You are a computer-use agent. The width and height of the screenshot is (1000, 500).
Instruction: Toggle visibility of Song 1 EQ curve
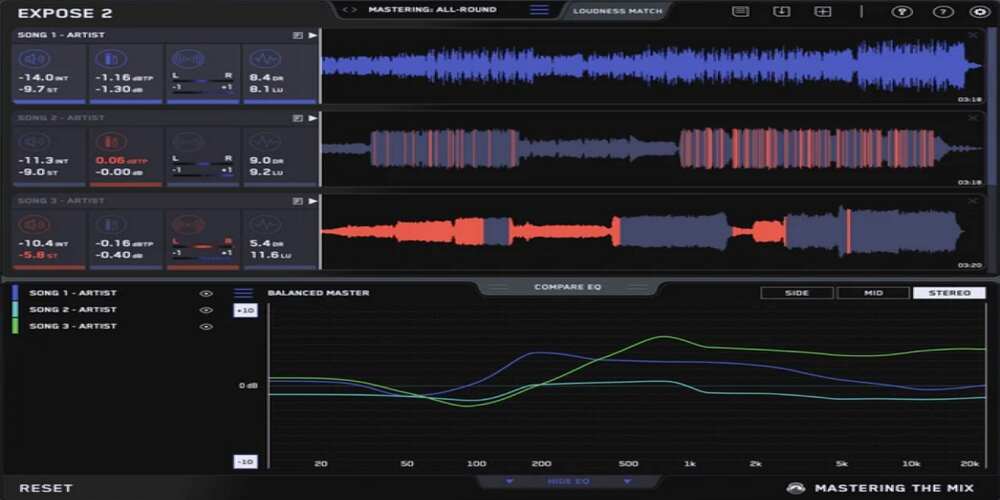pyautogui.click(x=205, y=293)
